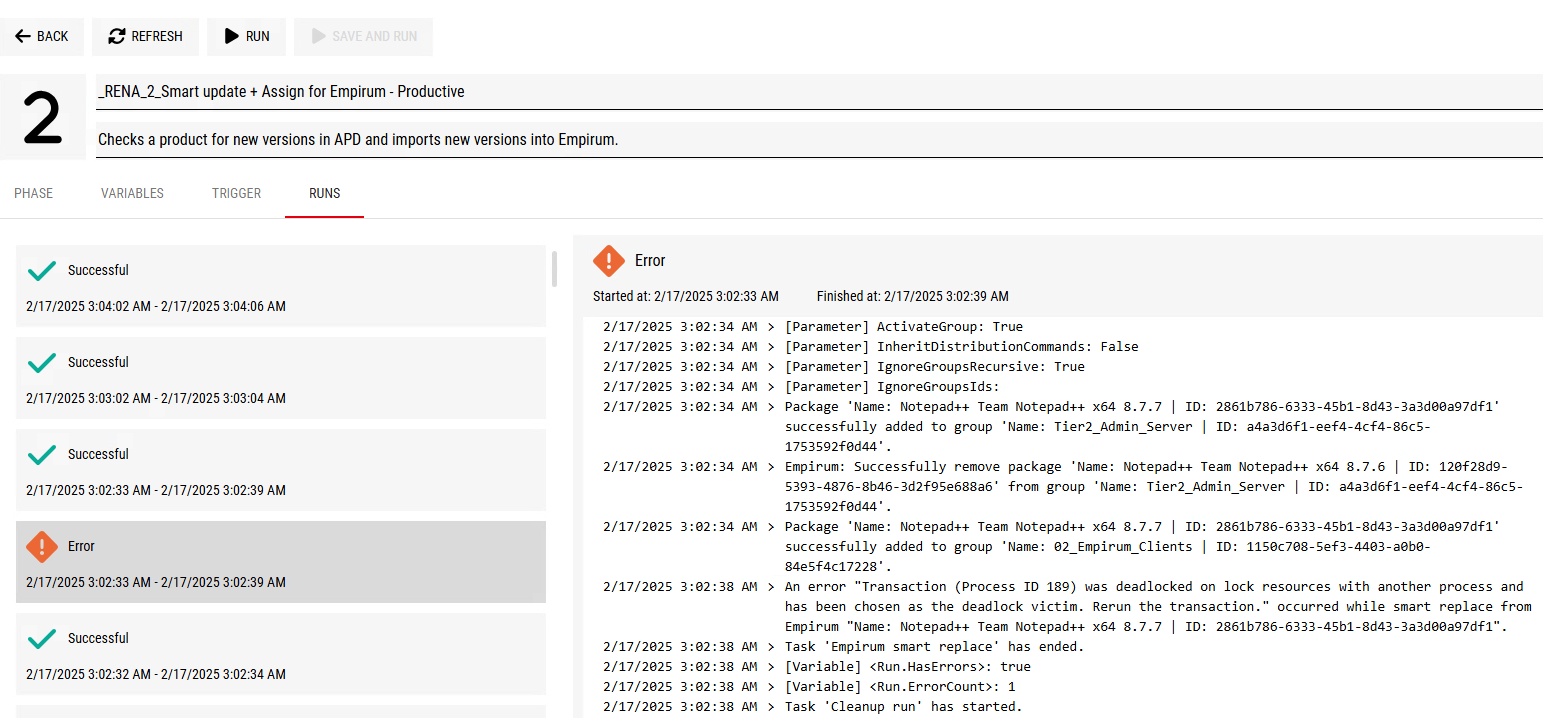
Task: Open the PHASE tab
Action: [x=34, y=193]
